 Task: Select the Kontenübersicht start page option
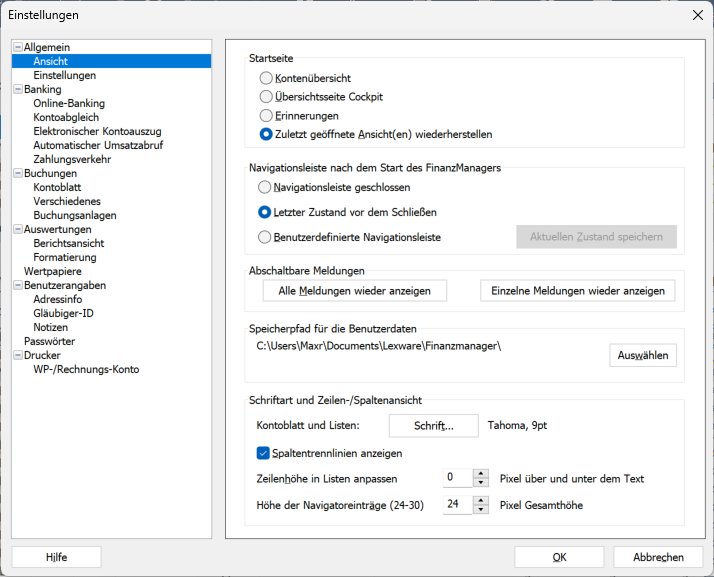click(x=266, y=78)
